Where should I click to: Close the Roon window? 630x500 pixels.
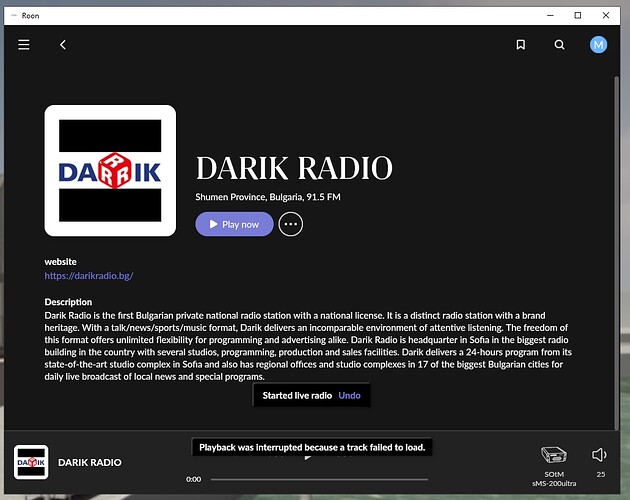606,15
